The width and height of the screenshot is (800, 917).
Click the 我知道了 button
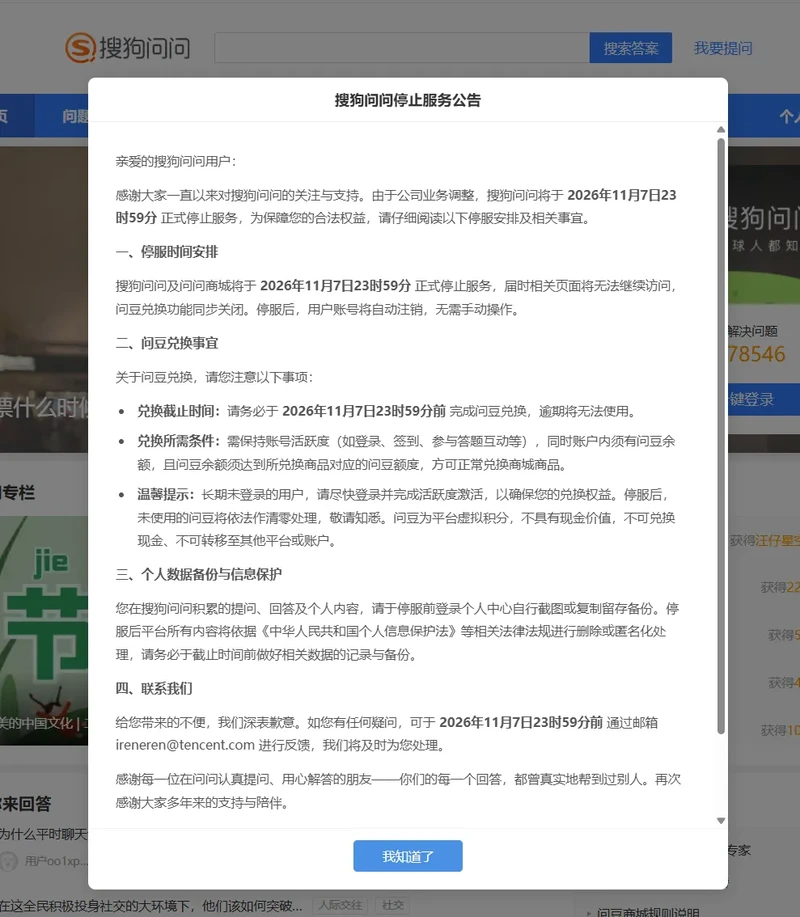click(x=408, y=856)
